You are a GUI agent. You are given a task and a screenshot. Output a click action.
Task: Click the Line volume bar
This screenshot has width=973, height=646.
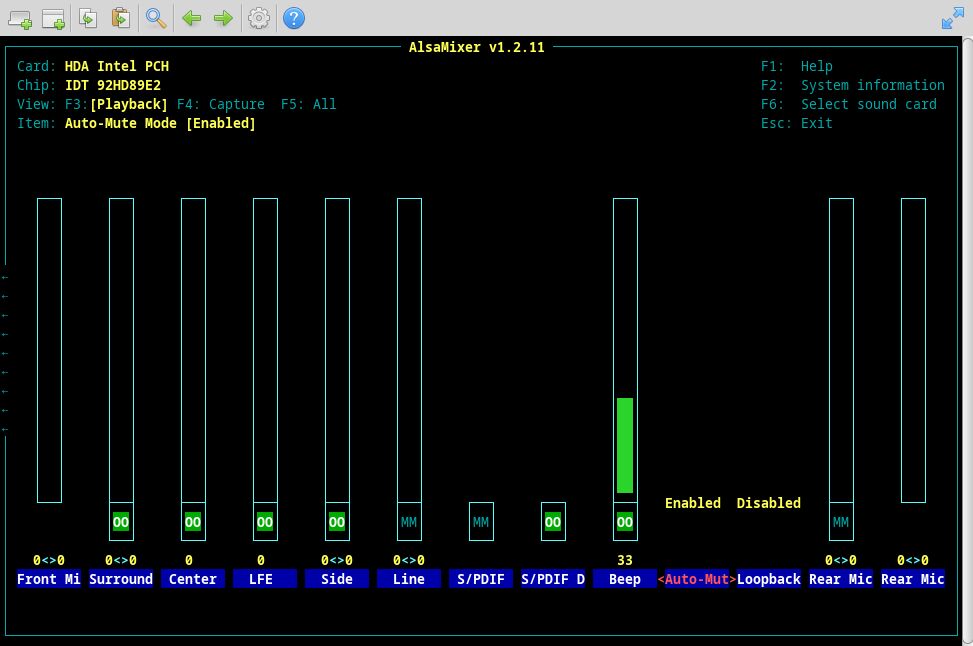click(409, 351)
